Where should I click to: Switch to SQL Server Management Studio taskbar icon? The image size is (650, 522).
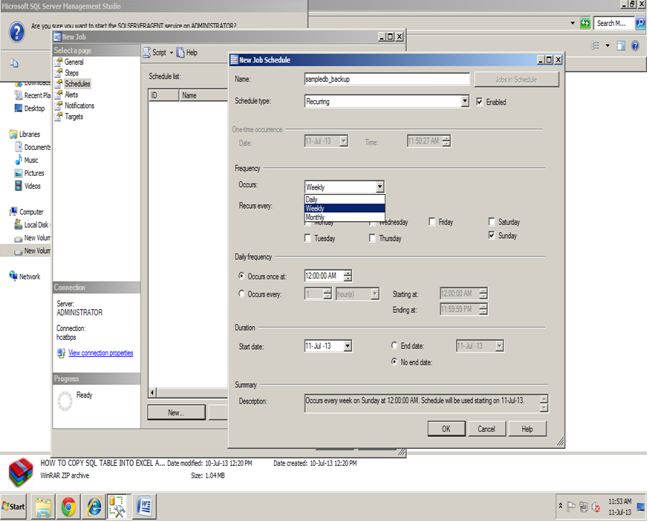coord(119,506)
